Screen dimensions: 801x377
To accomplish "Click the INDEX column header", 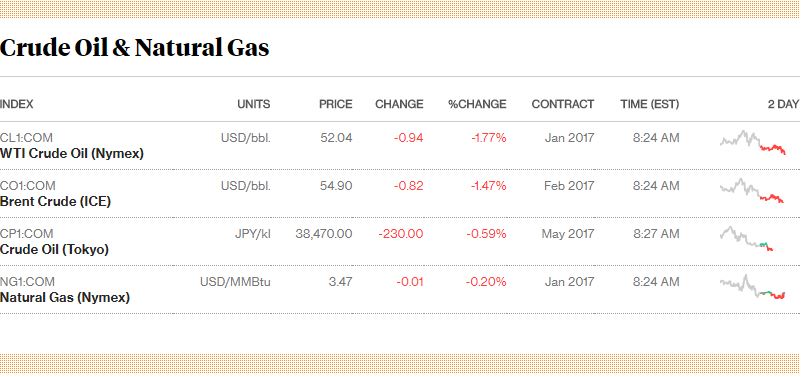I will coord(16,104).
